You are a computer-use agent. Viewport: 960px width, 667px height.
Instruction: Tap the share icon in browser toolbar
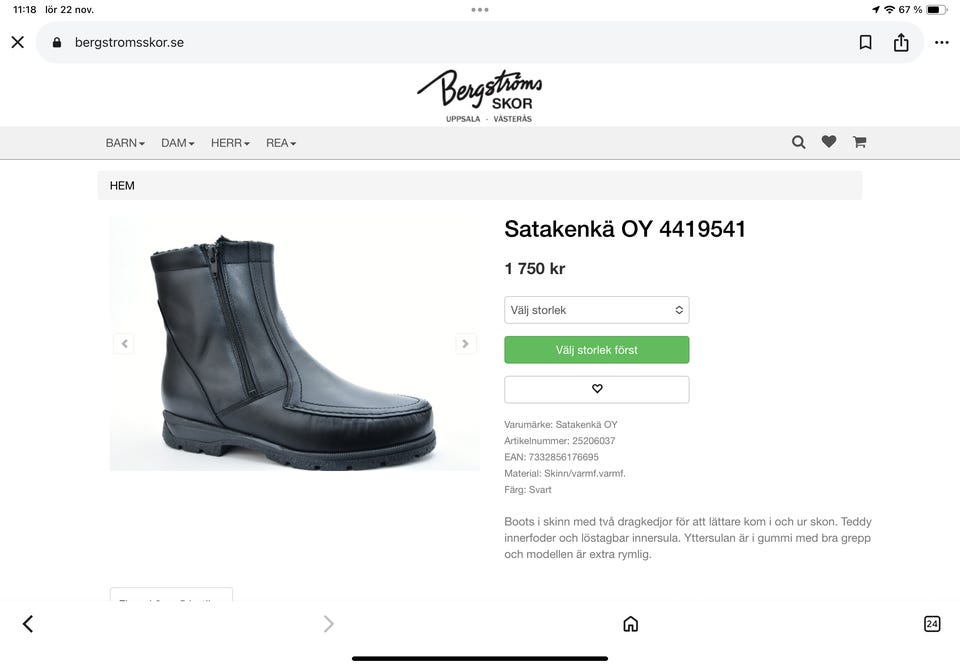point(901,42)
